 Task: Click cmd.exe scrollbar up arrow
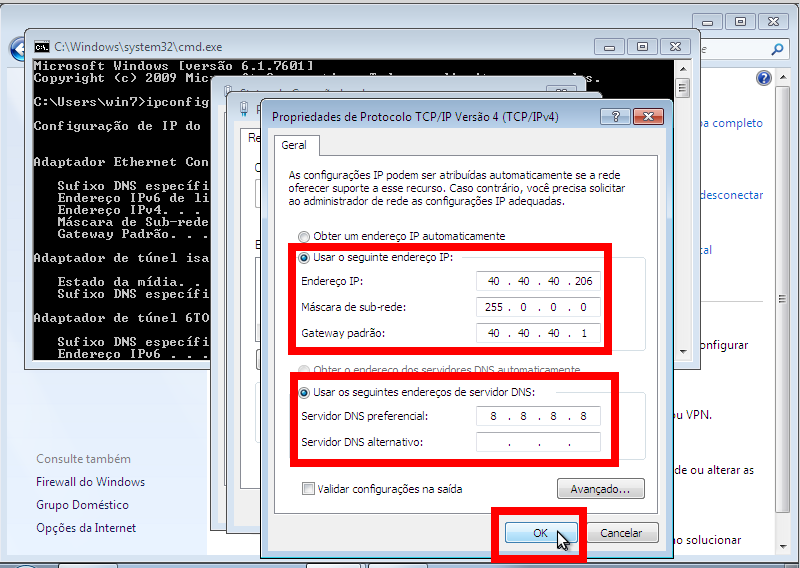point(683,69)
